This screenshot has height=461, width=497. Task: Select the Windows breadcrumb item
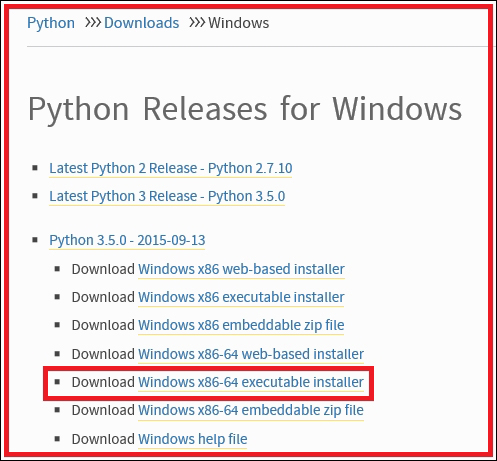coord(238,23)
